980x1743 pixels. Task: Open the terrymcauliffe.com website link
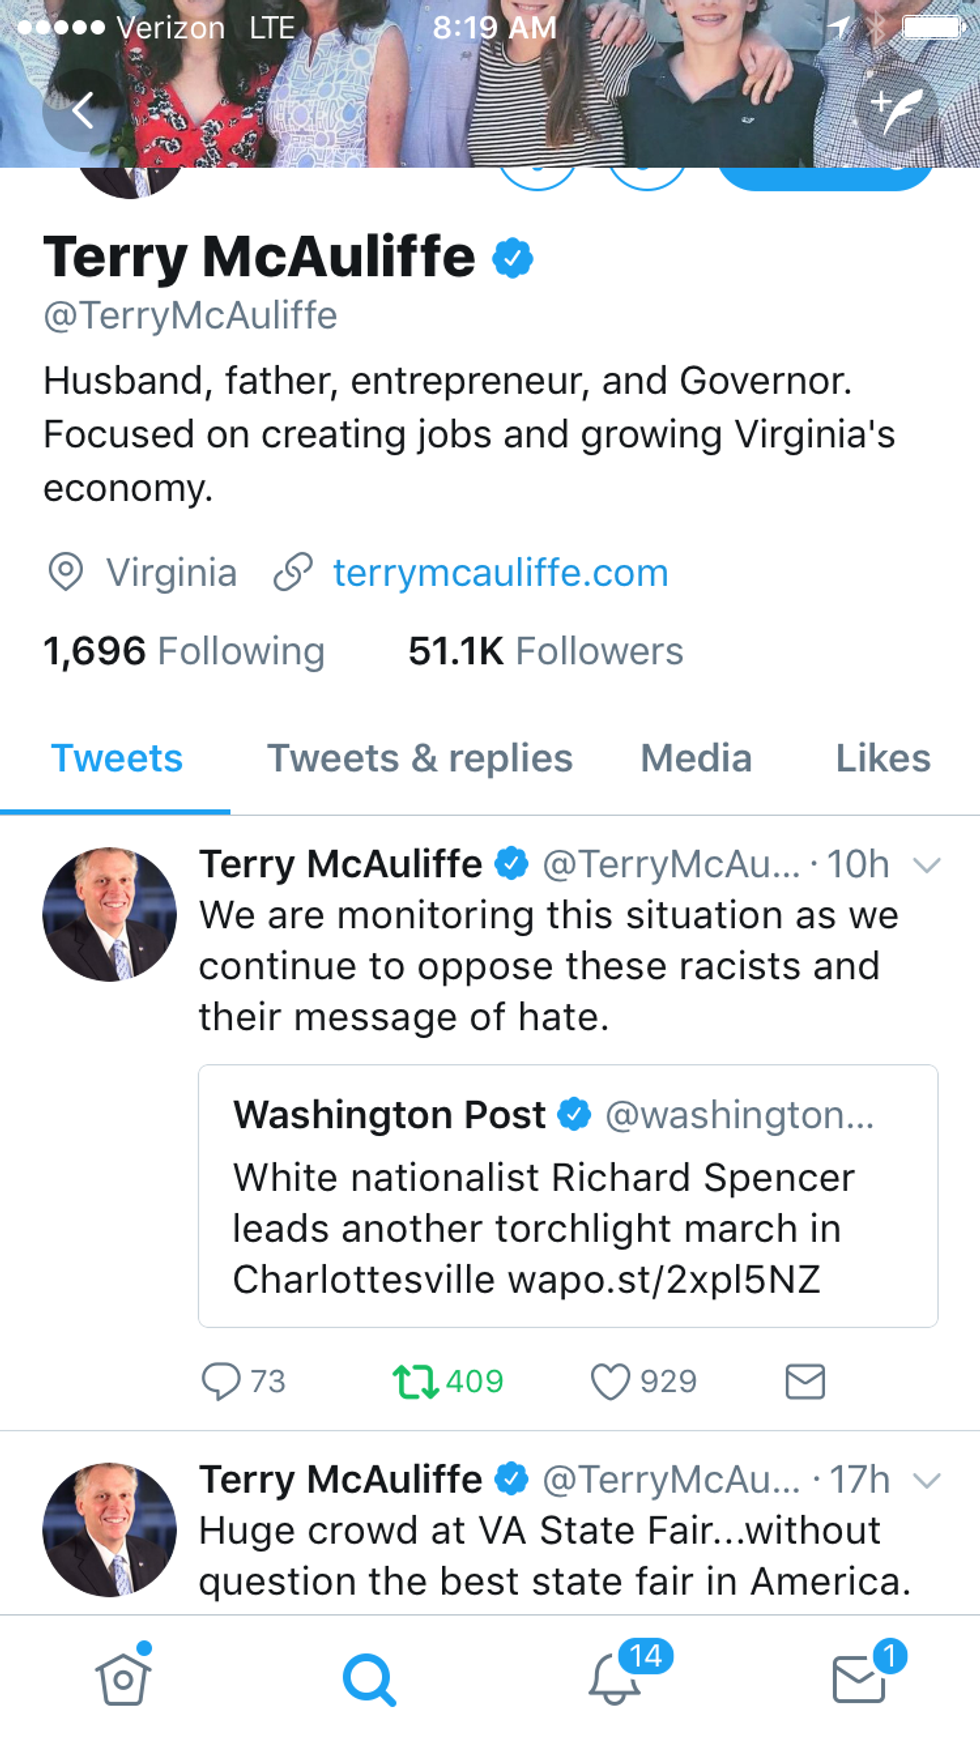(500, 573)
